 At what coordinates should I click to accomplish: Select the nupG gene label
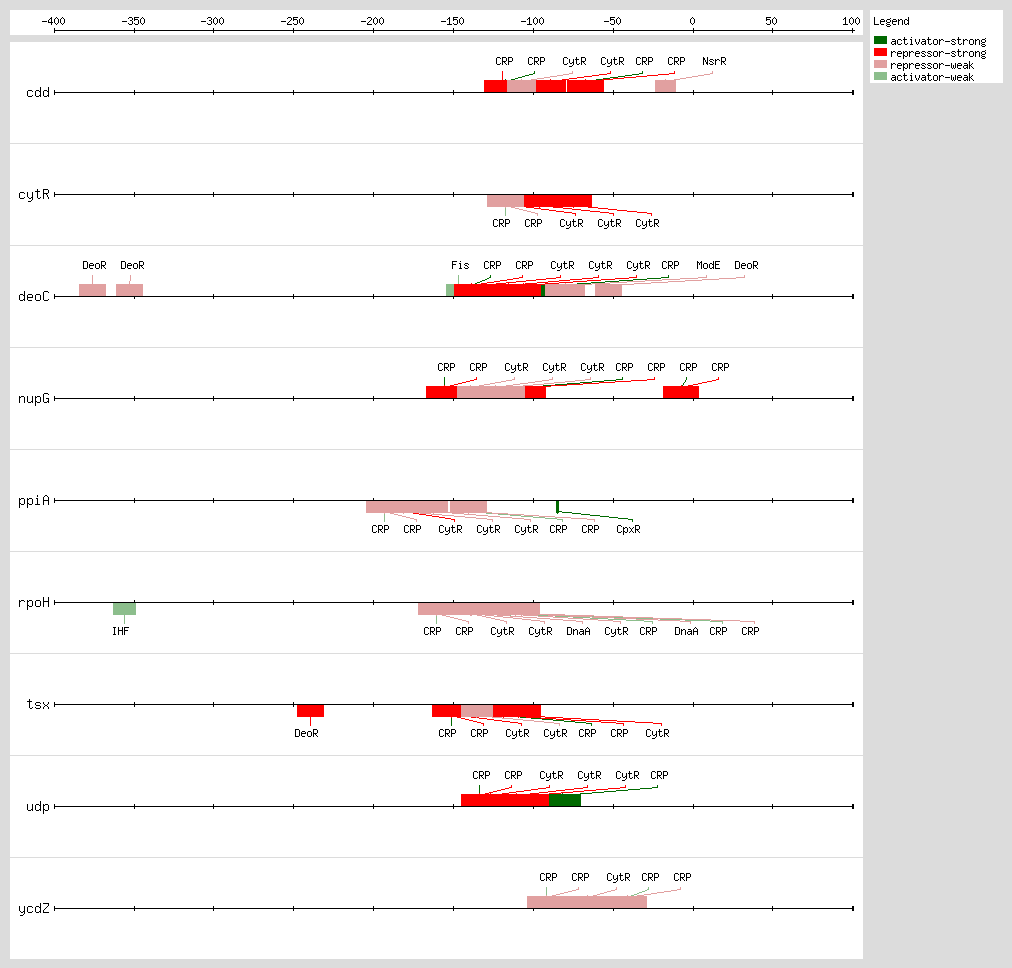pyautogui.click(x=34, y=399)
